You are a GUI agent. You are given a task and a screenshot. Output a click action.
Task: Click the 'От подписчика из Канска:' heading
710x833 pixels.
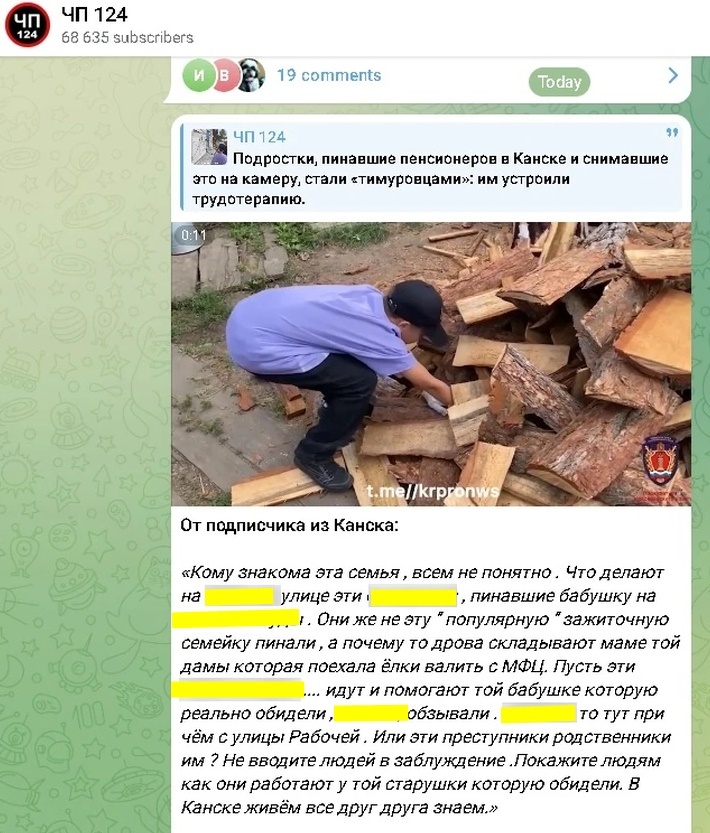289,525
